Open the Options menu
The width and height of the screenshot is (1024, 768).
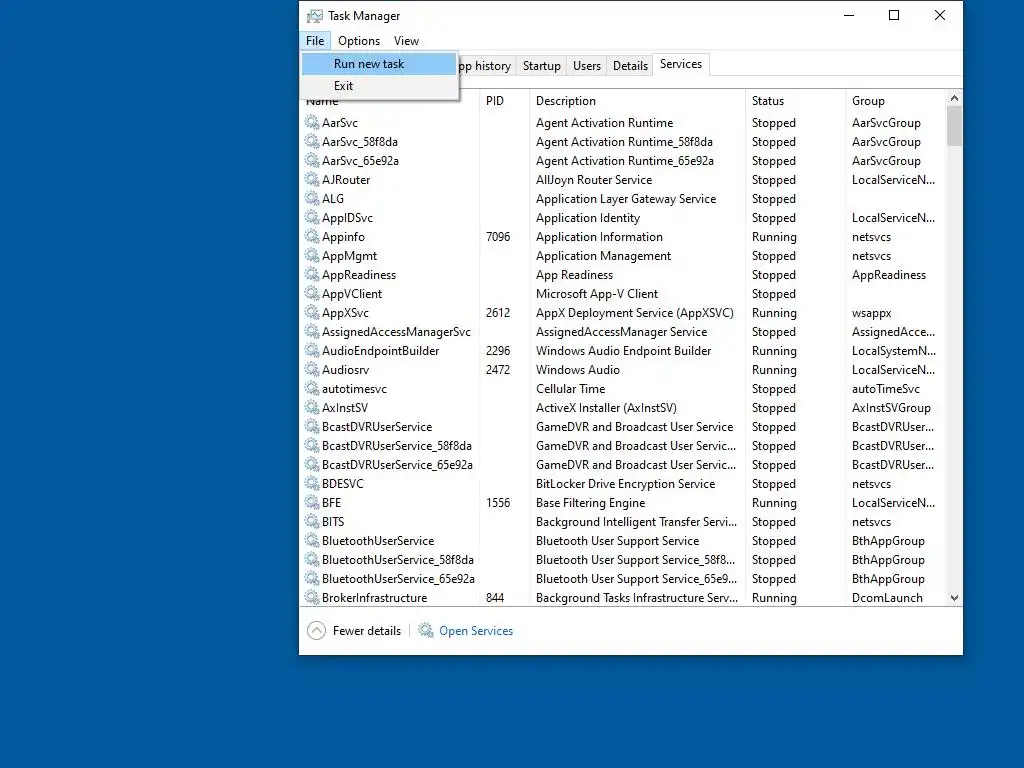tap(359, 40)
